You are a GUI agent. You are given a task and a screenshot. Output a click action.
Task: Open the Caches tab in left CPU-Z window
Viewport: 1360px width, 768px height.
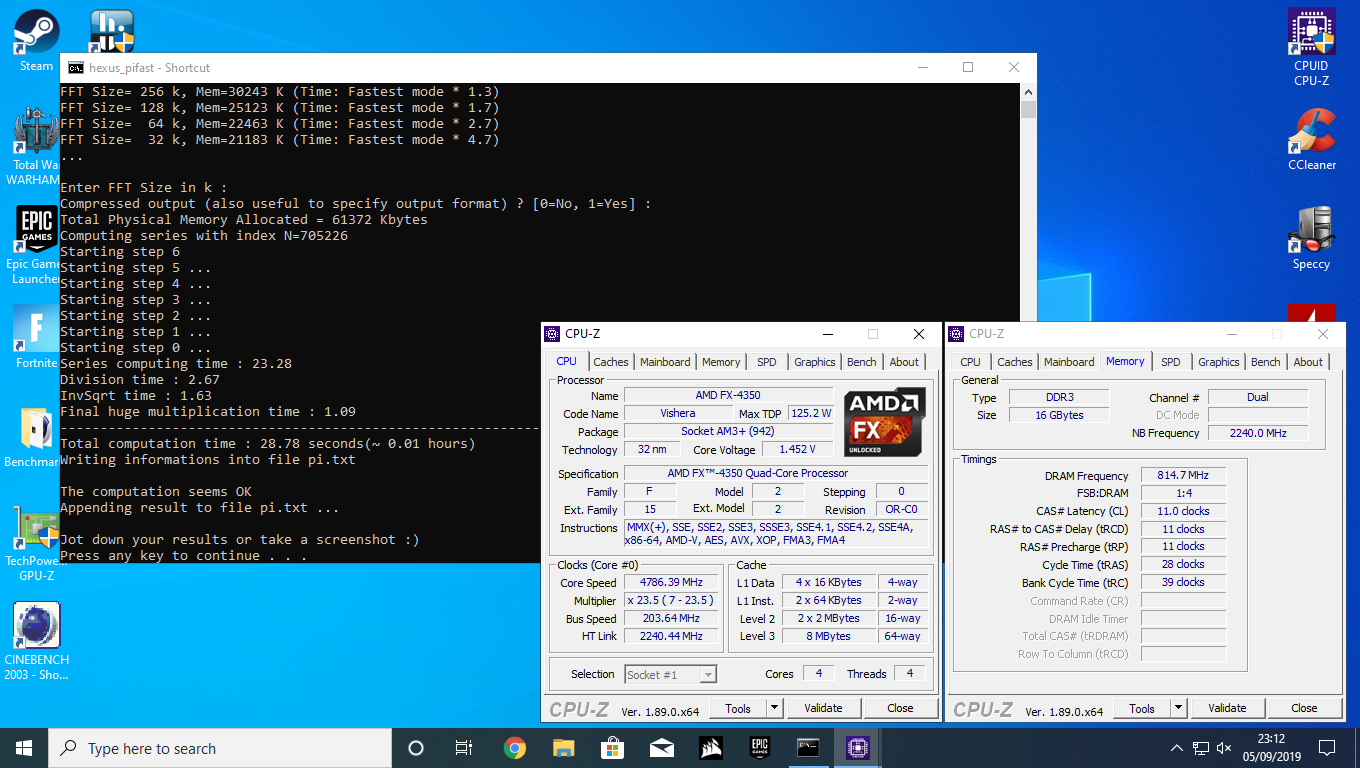coord(610,362)
